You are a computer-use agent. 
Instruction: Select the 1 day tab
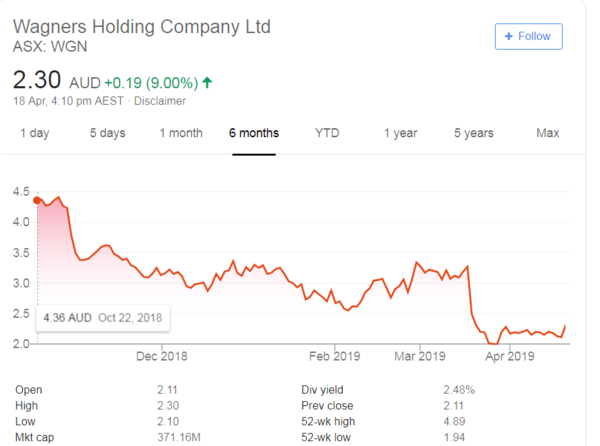click(x=34, y=133)
